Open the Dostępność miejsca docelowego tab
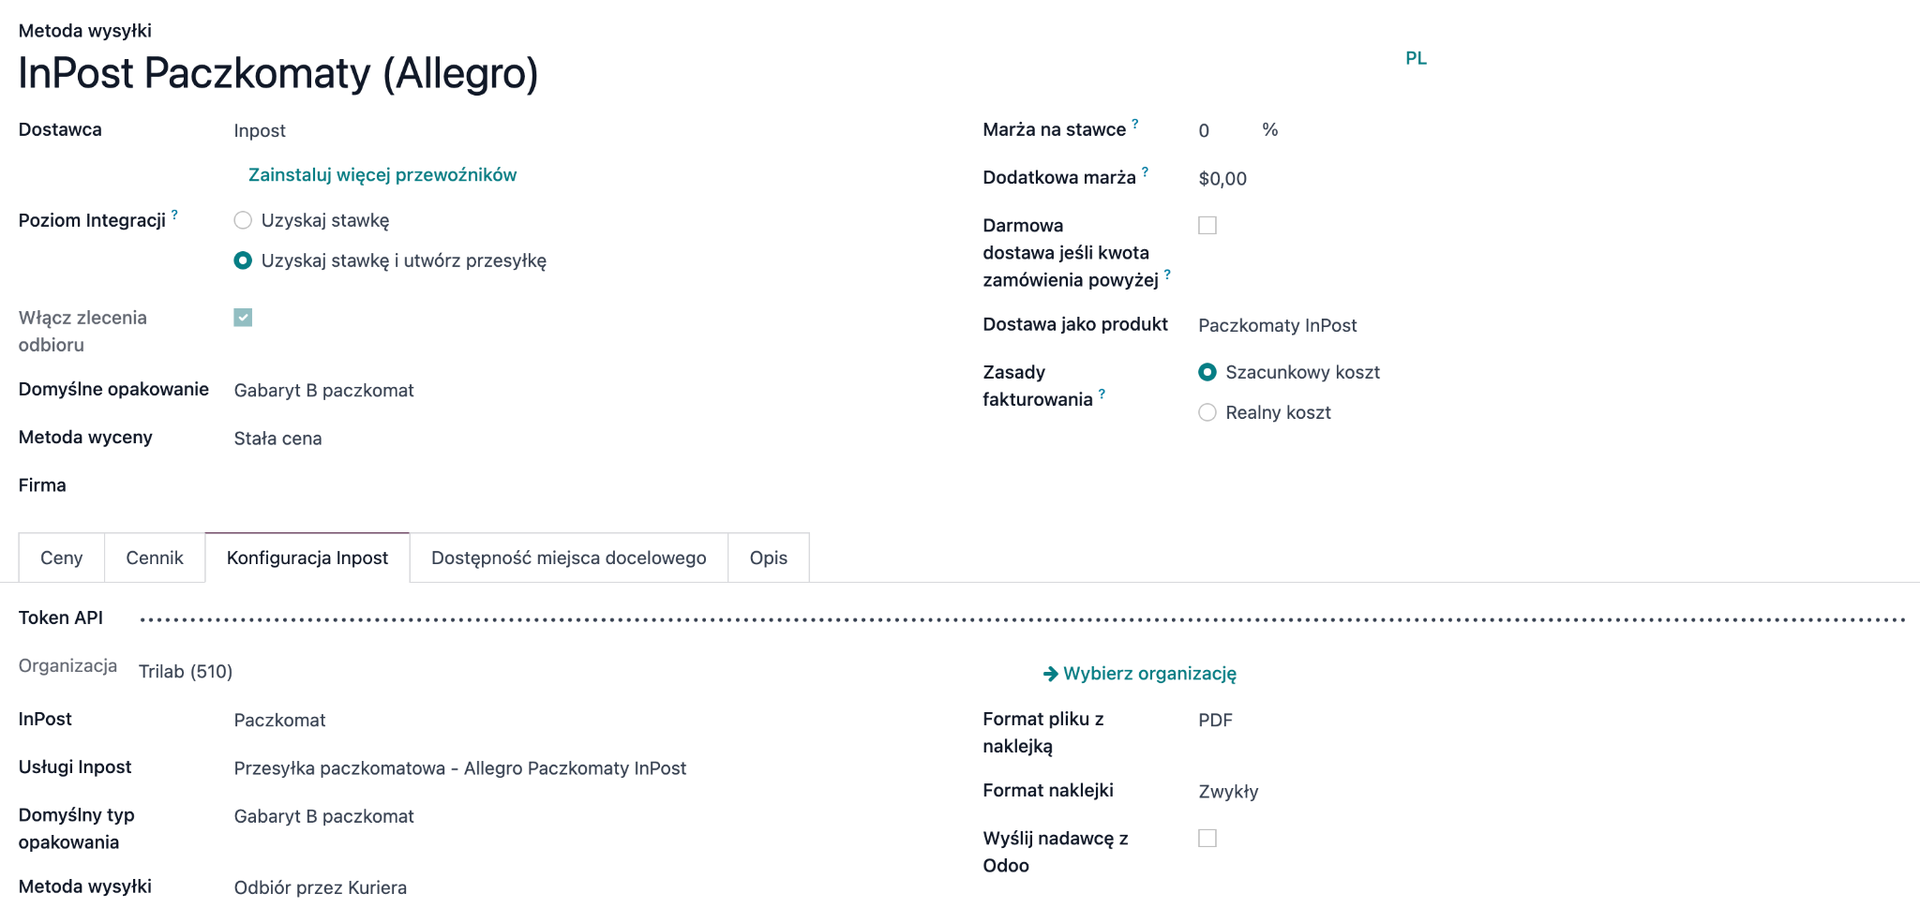1920x908 pixels. [568, 558]
